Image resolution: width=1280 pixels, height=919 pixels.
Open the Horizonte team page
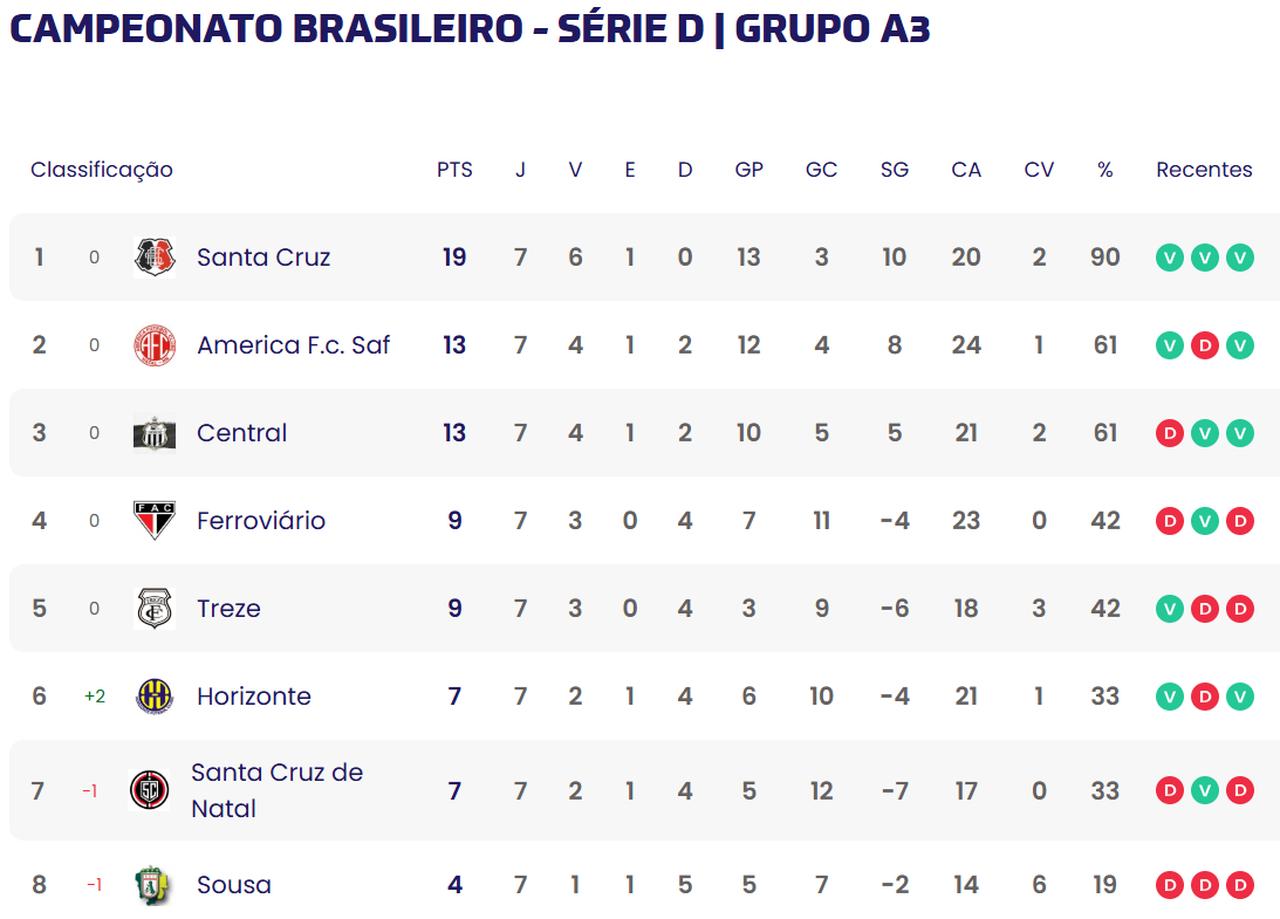[x=254, y=696]
